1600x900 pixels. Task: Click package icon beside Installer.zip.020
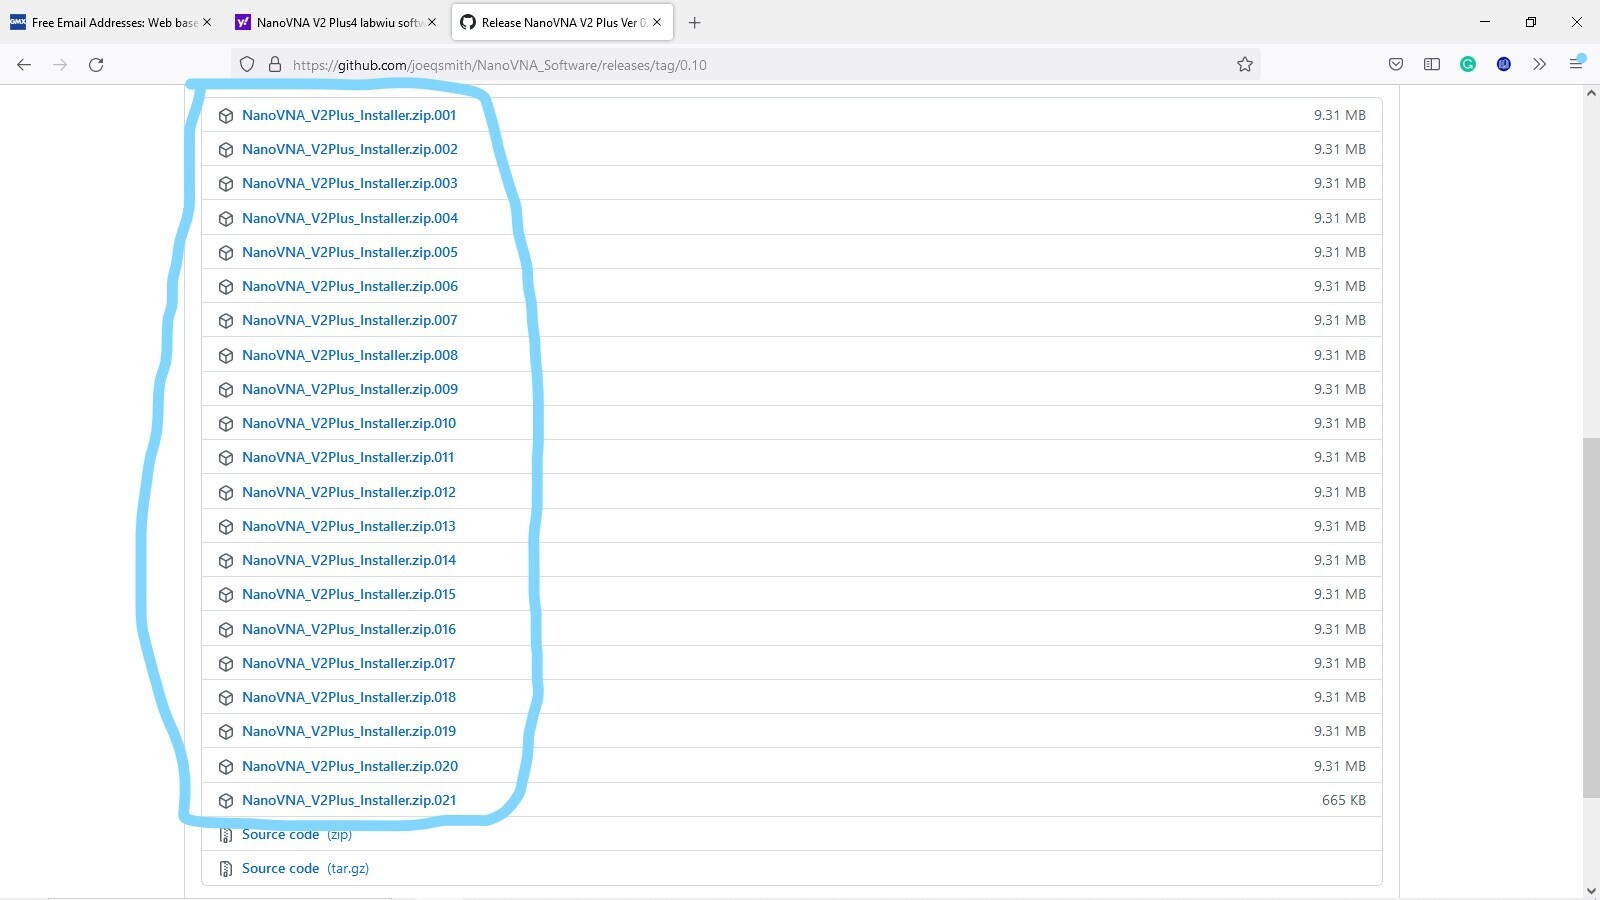[226, 767]
